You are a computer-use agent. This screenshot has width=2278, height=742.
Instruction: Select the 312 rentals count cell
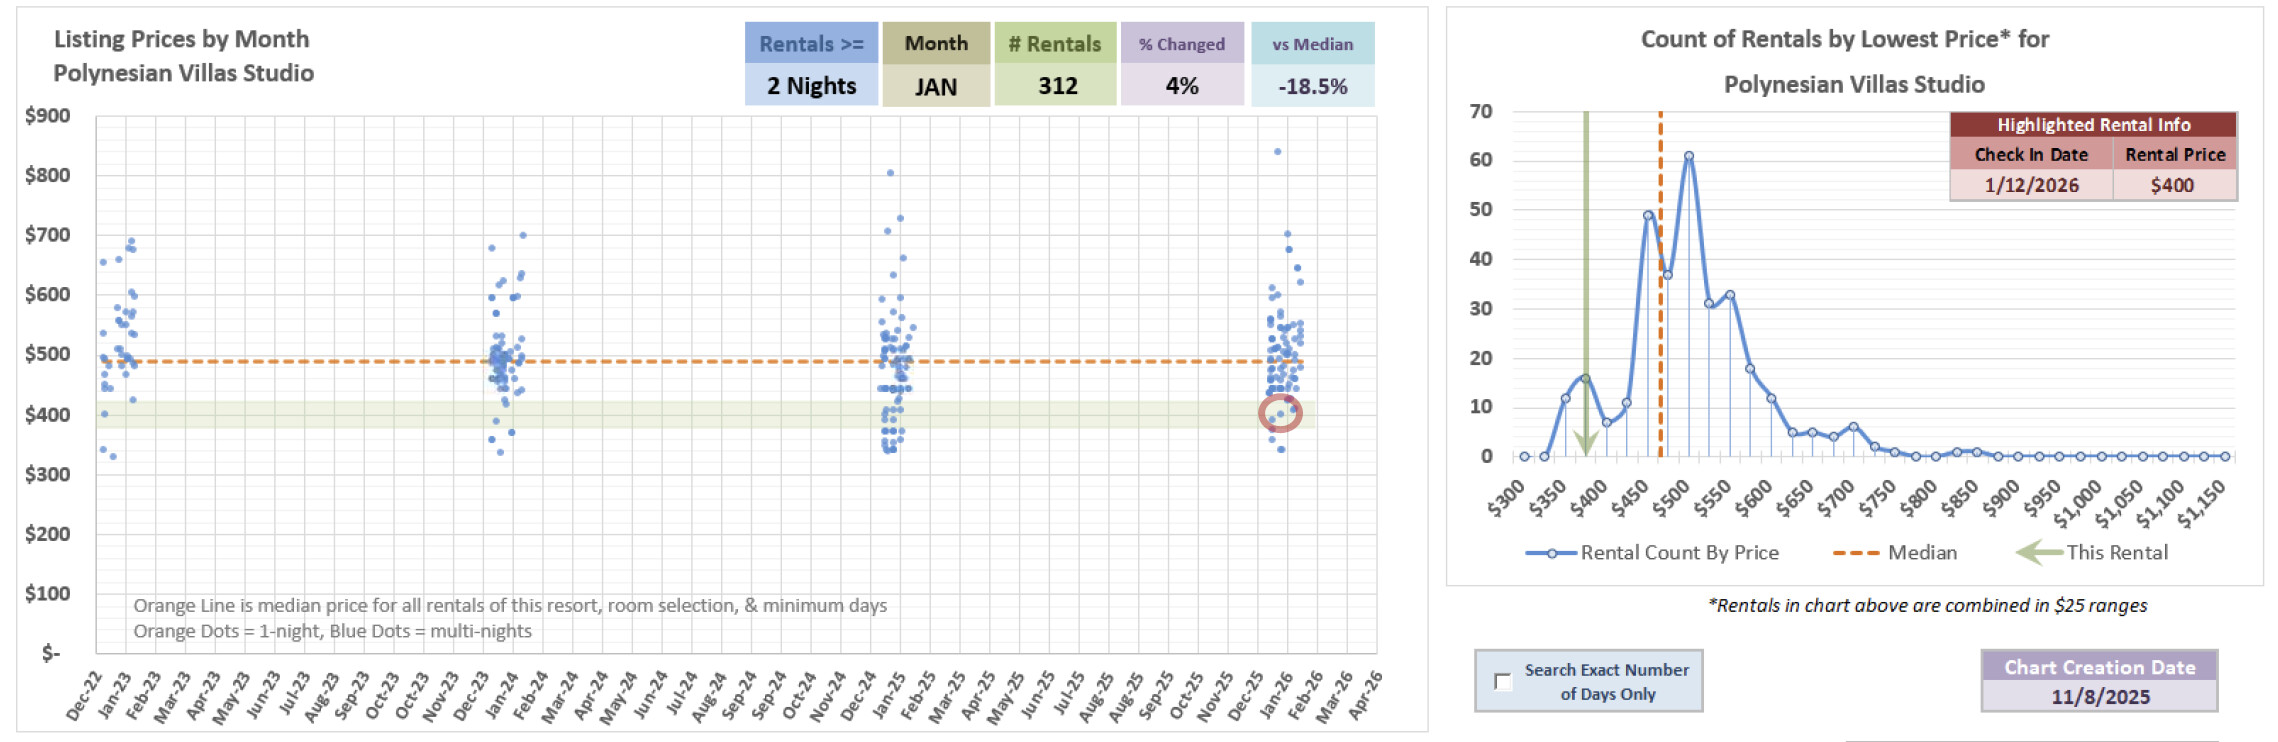[x=1056, y=86]
